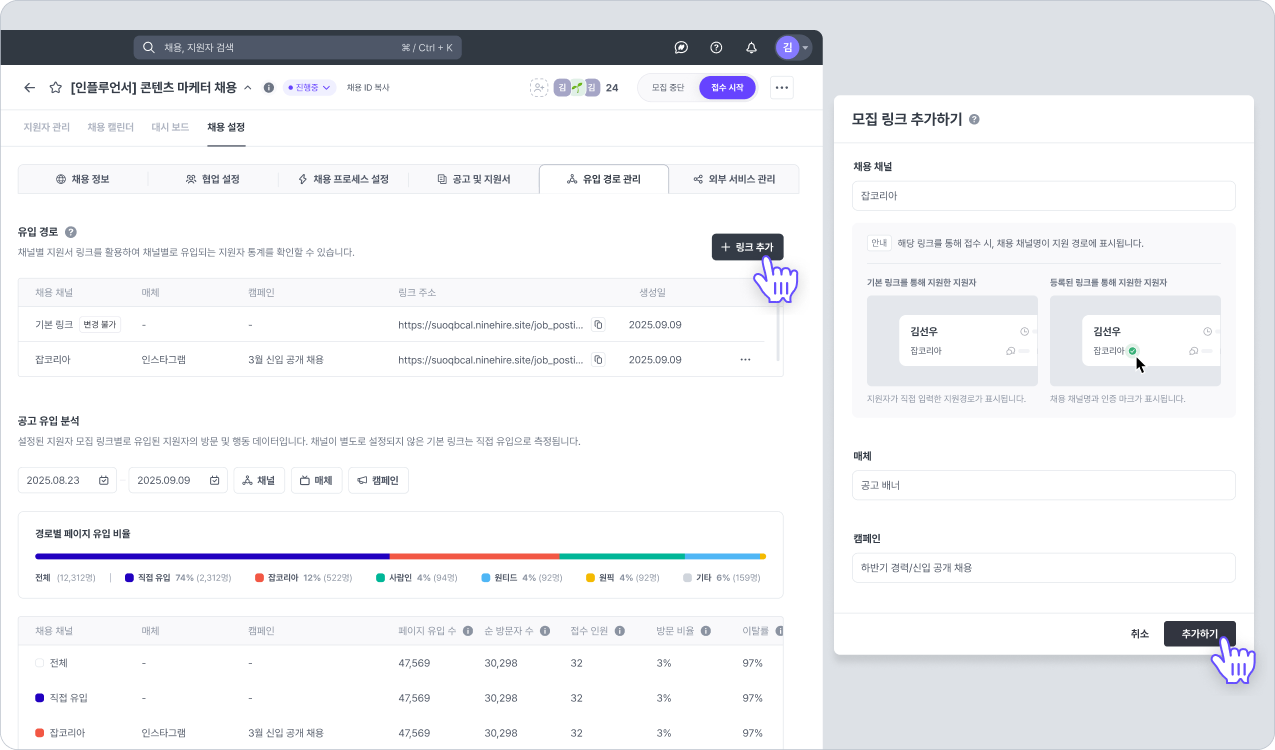Click the 링크 추가 button
This screenshot has height=750, width=1275.
[x=747, y=246]
